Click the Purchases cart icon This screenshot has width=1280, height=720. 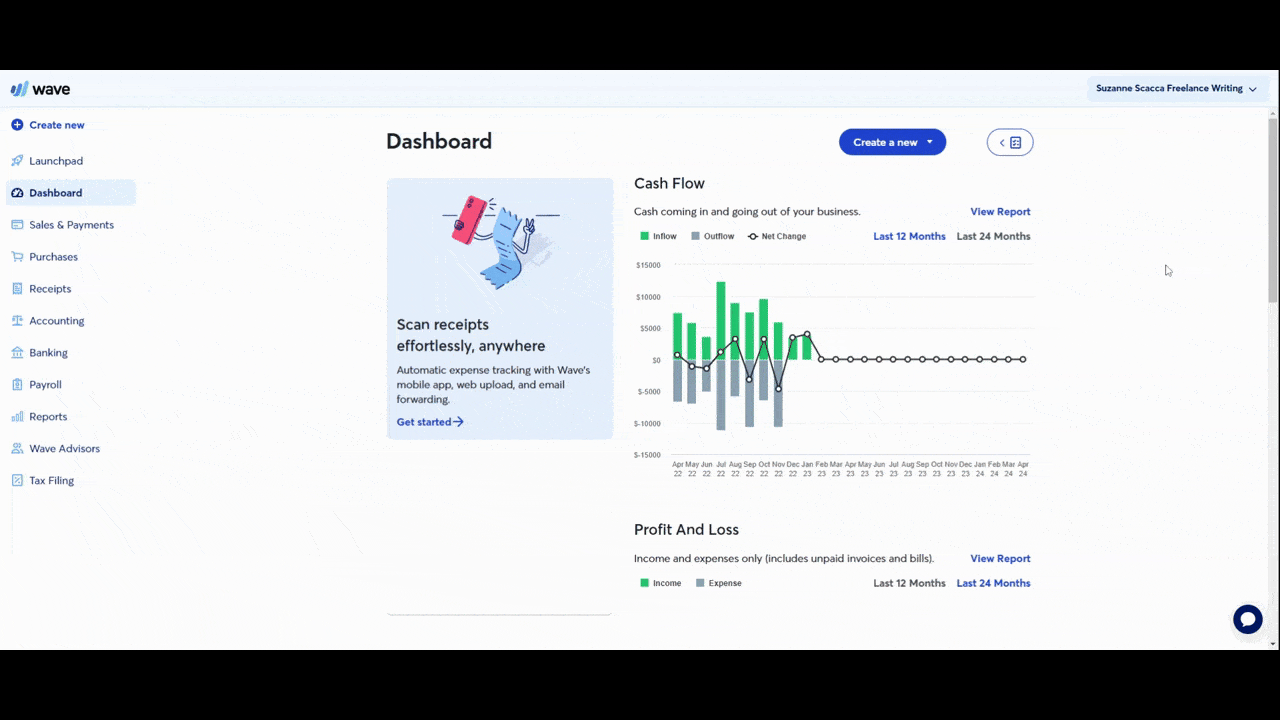[17, 257]
